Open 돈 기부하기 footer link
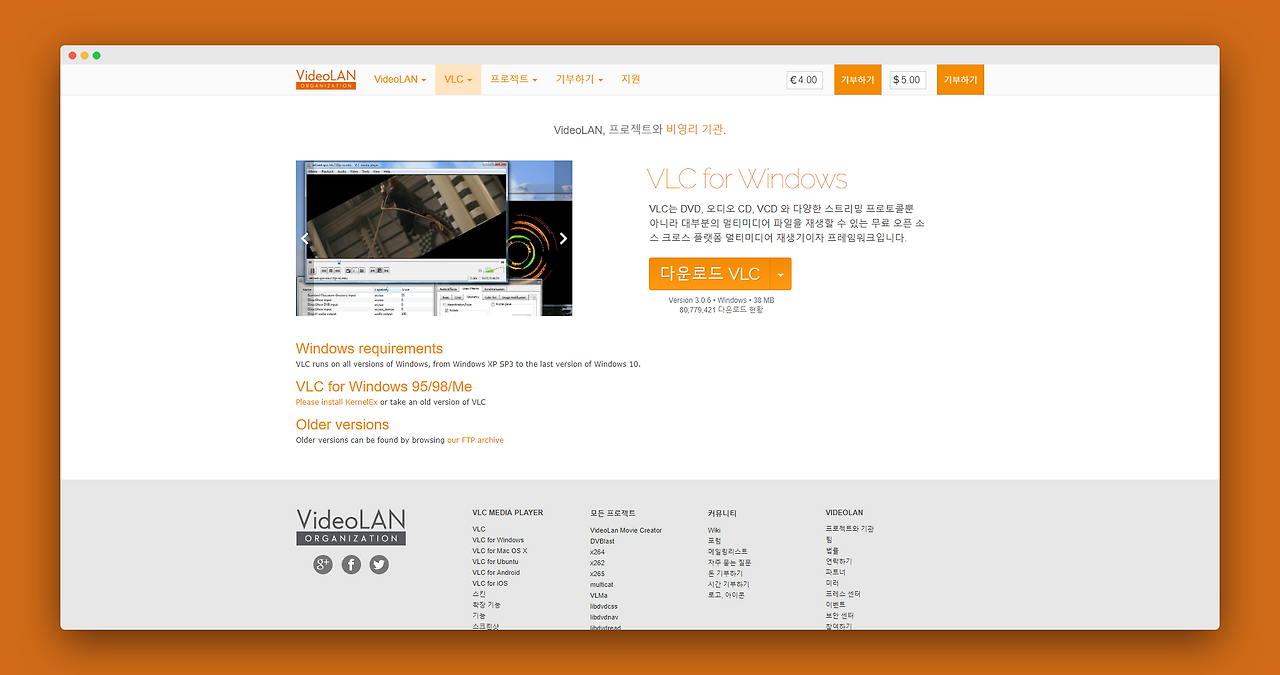This screenshot has height=675, width=1280. (x=725, y=573)
